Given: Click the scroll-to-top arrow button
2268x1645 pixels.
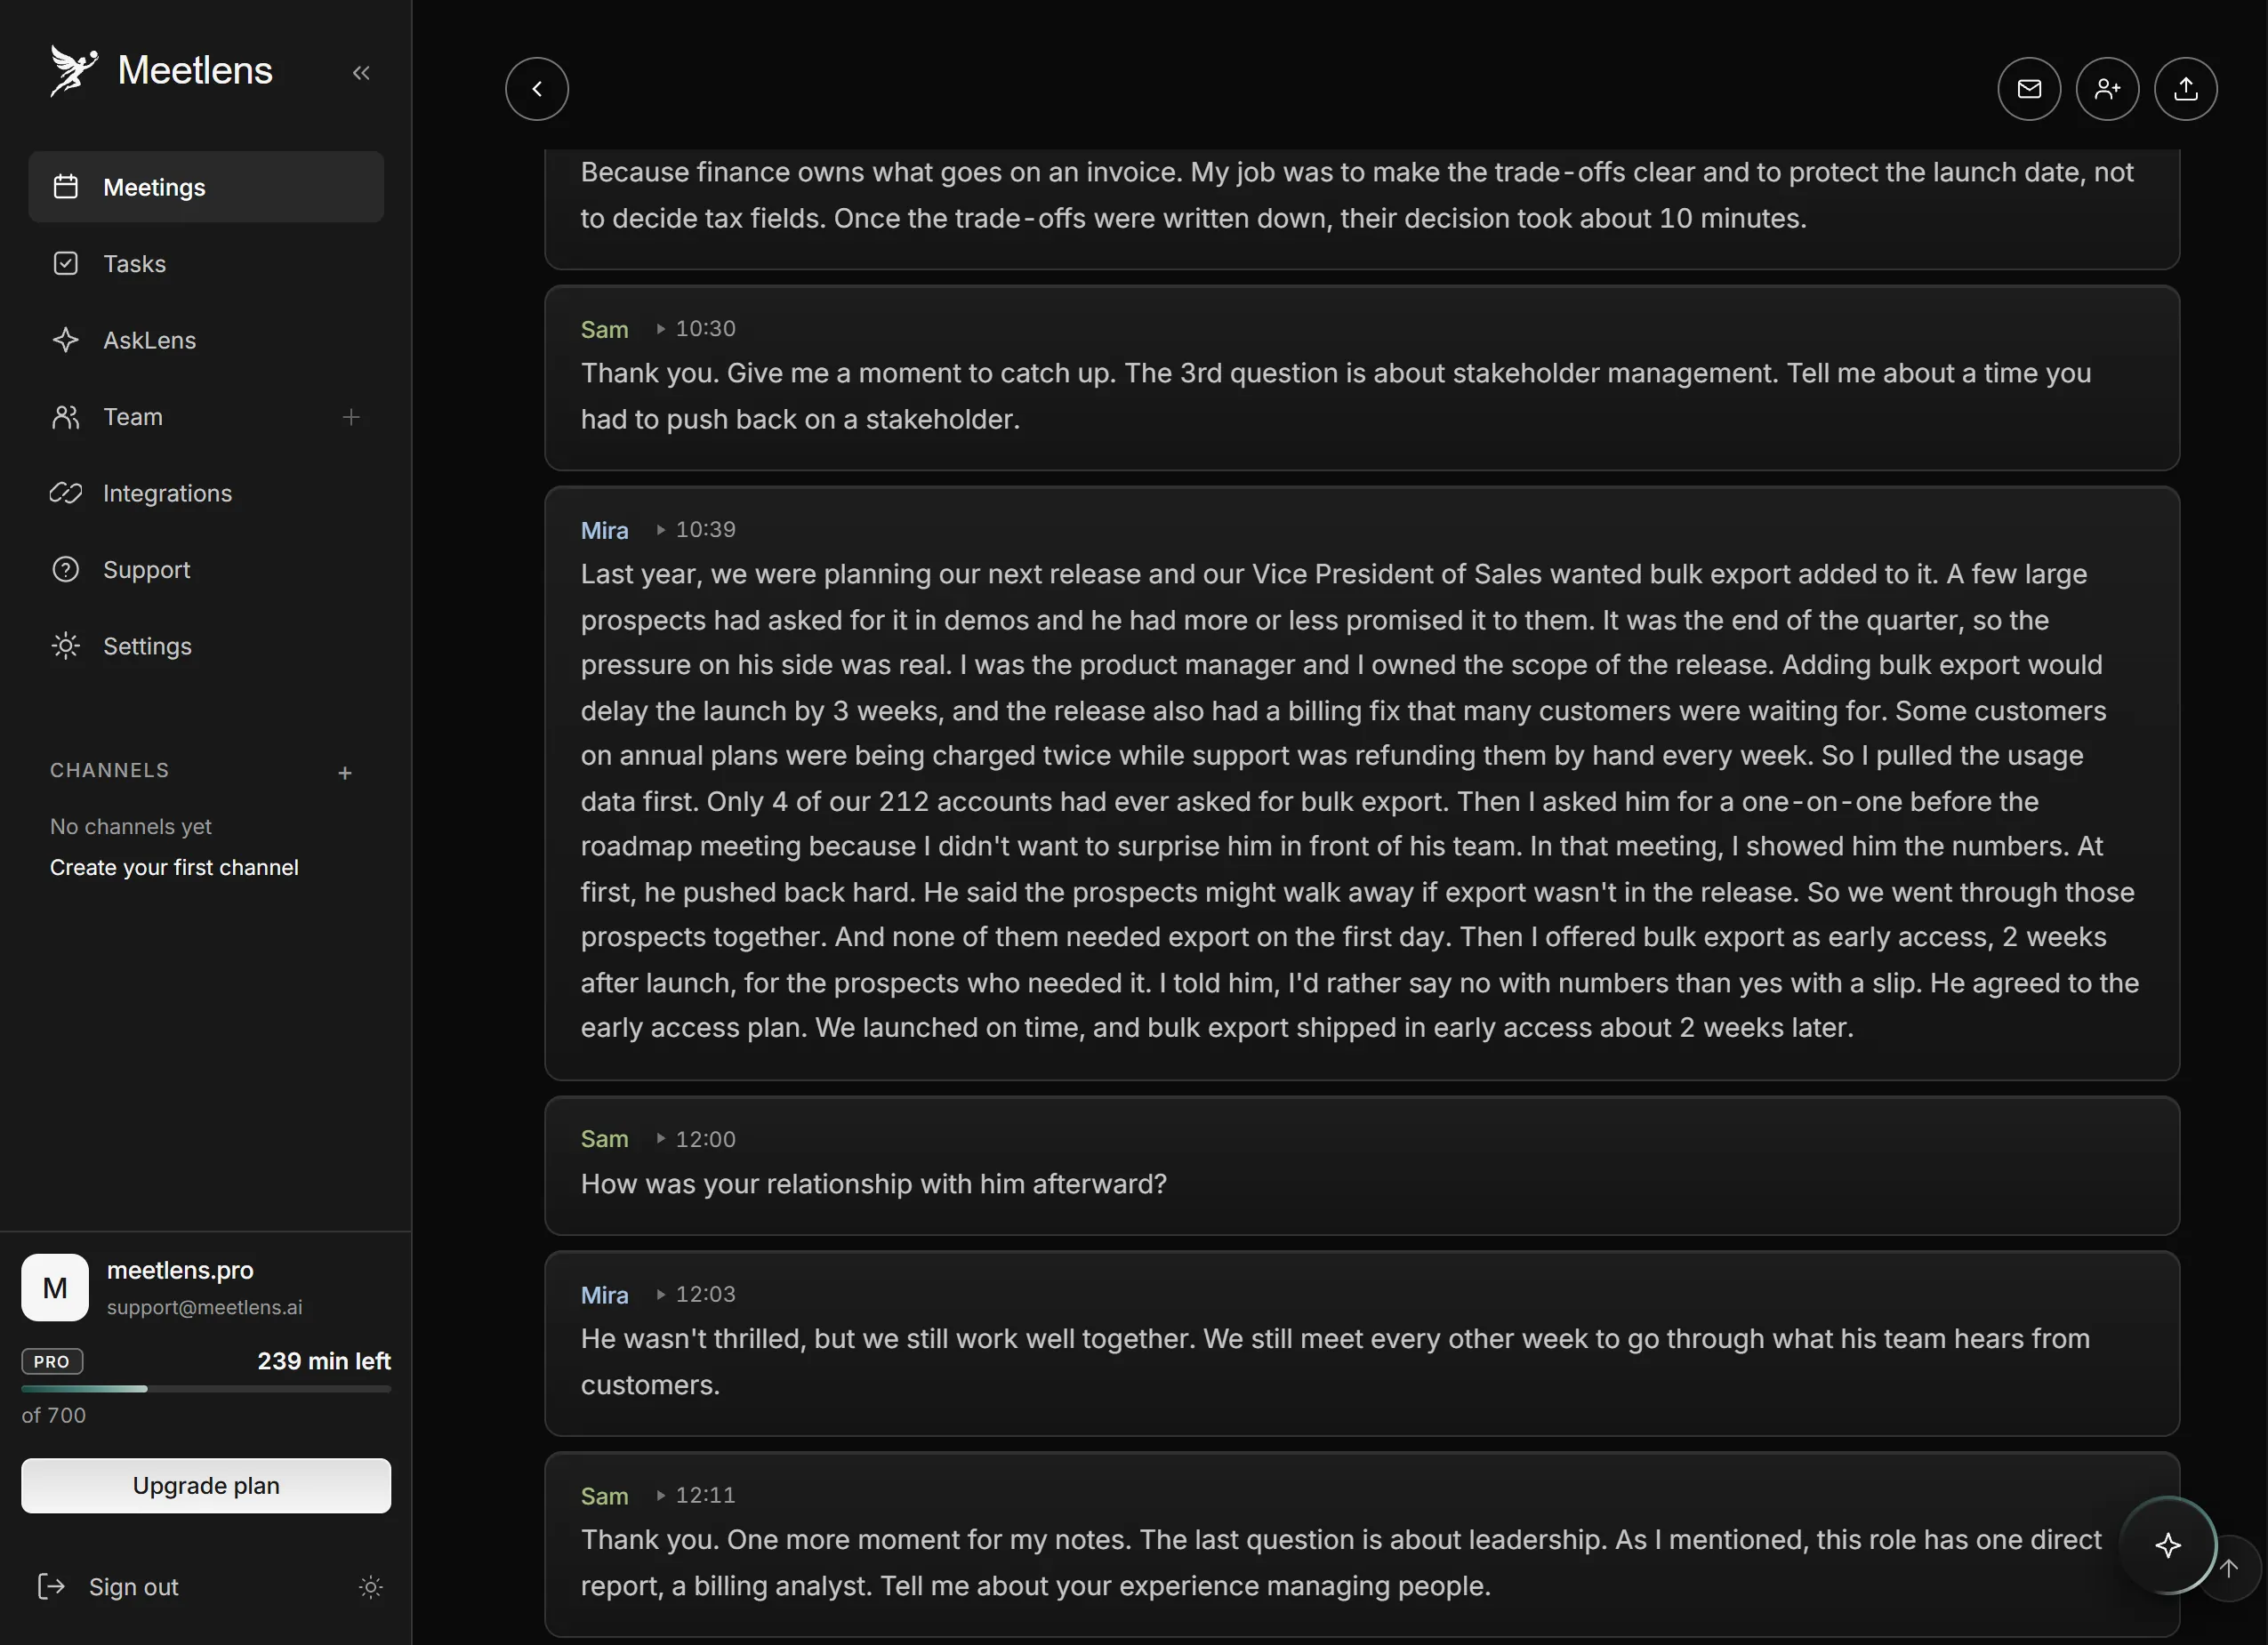Looking at the screenshot, I should coord(2229,1567).
